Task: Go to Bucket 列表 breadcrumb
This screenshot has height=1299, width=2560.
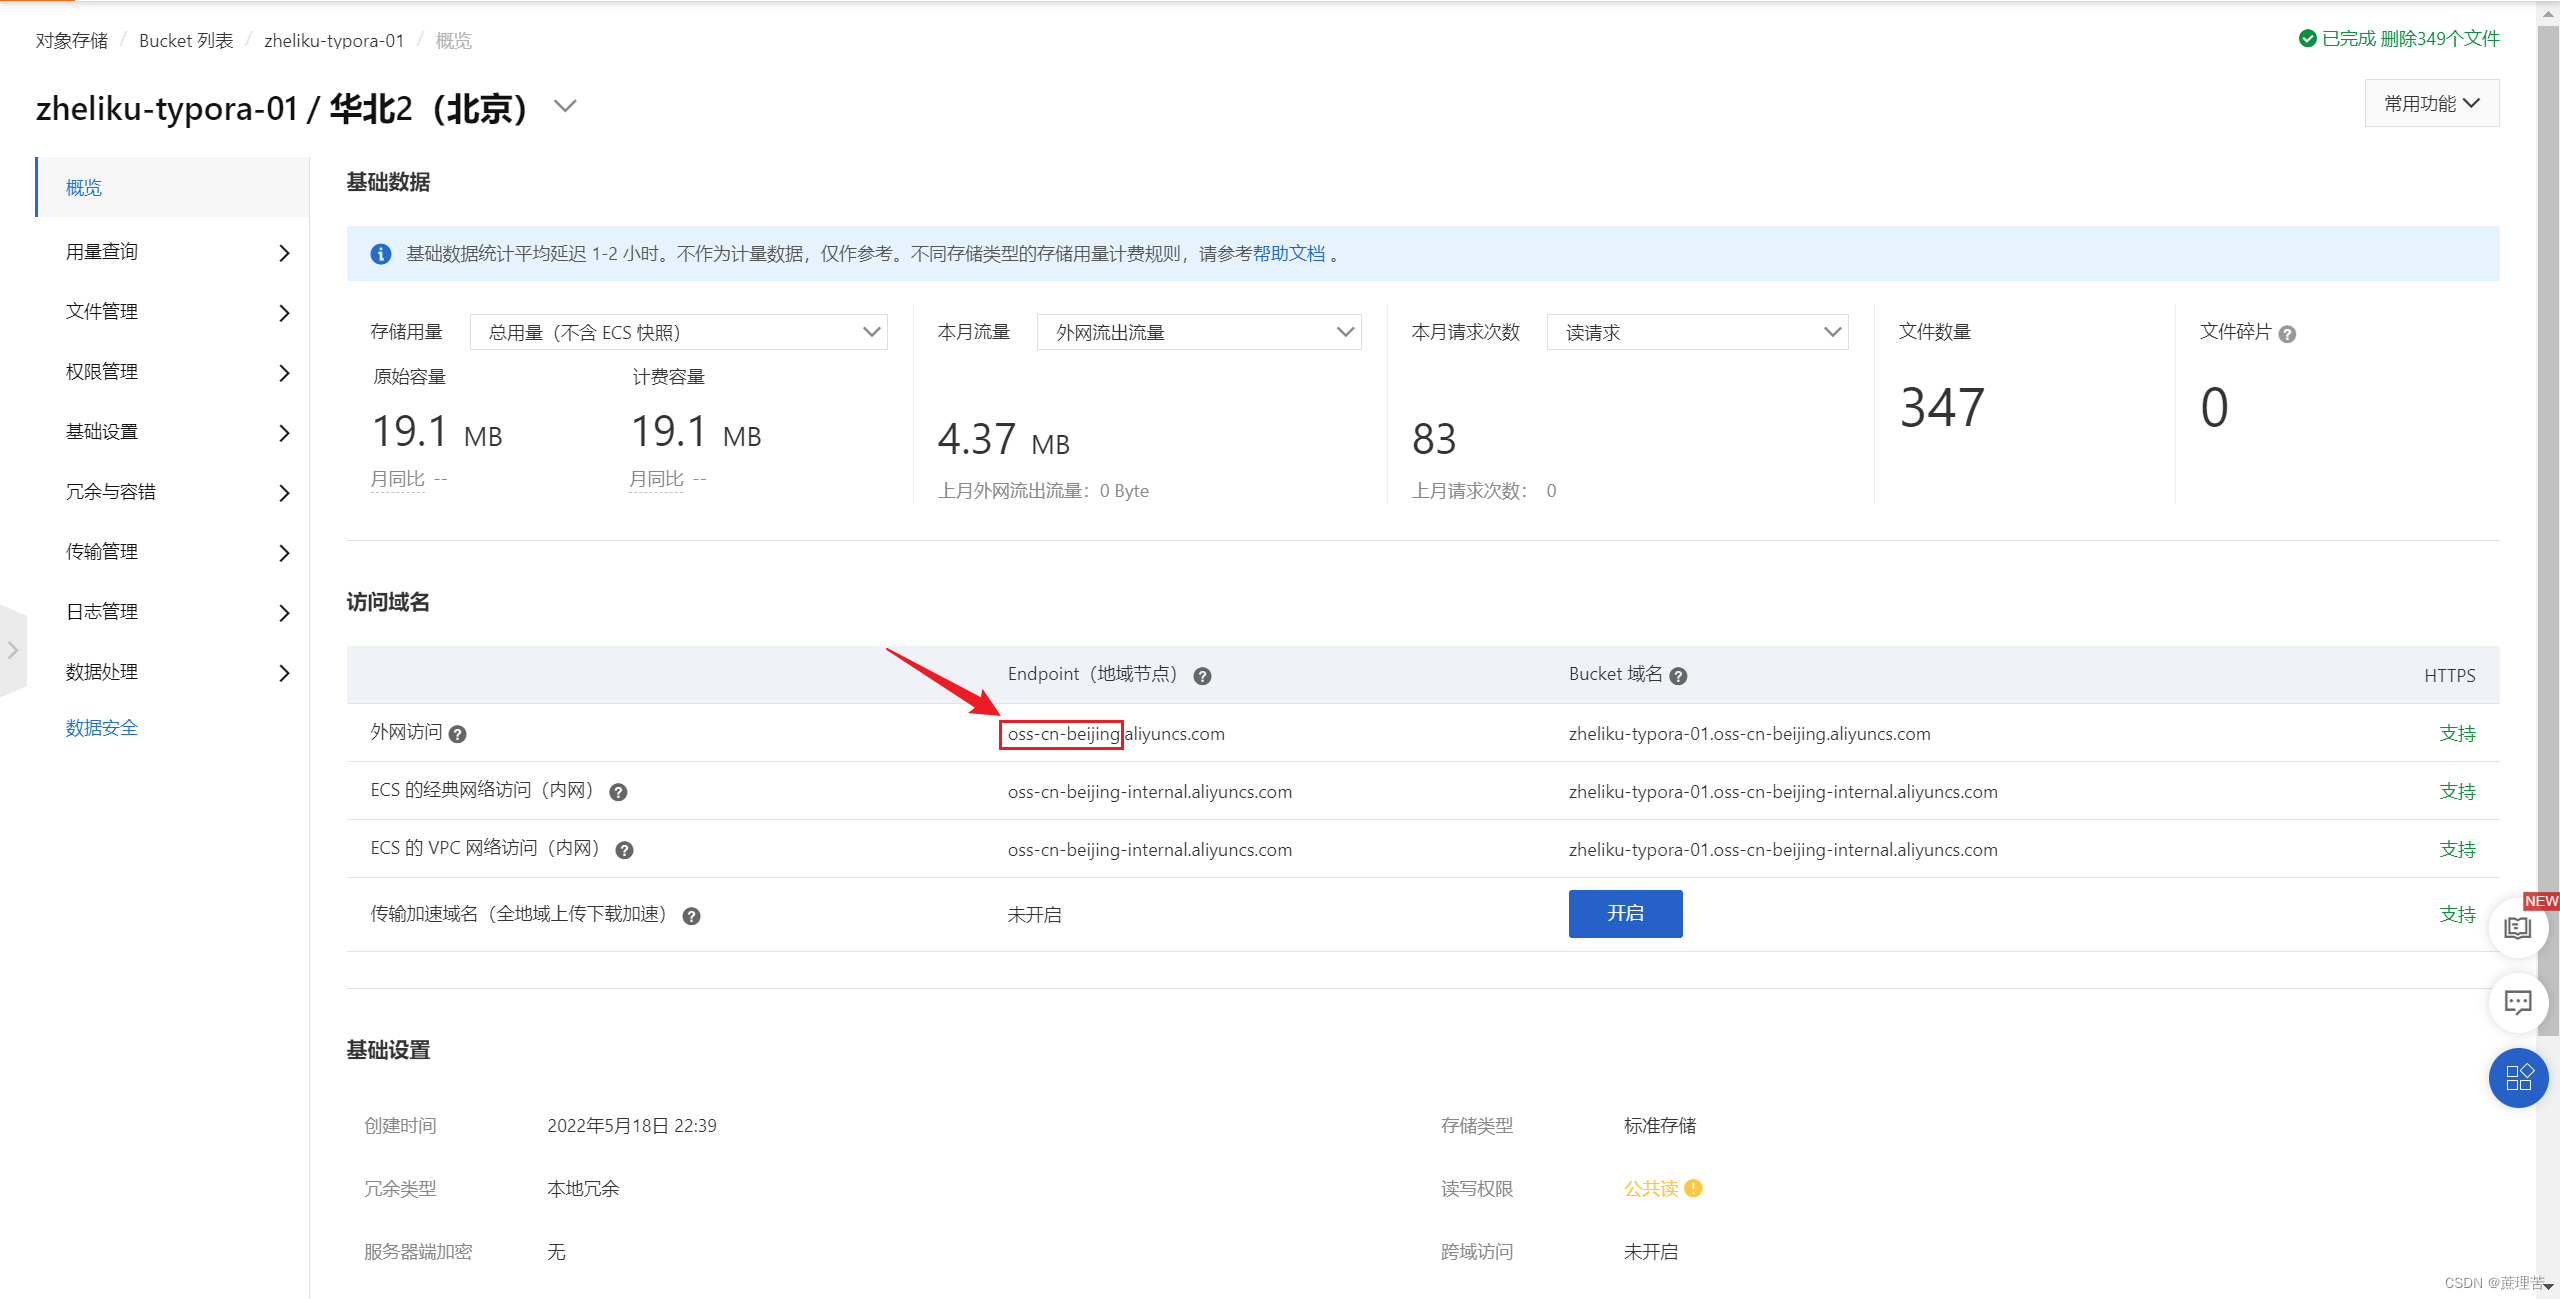Action: coord(186,40)
